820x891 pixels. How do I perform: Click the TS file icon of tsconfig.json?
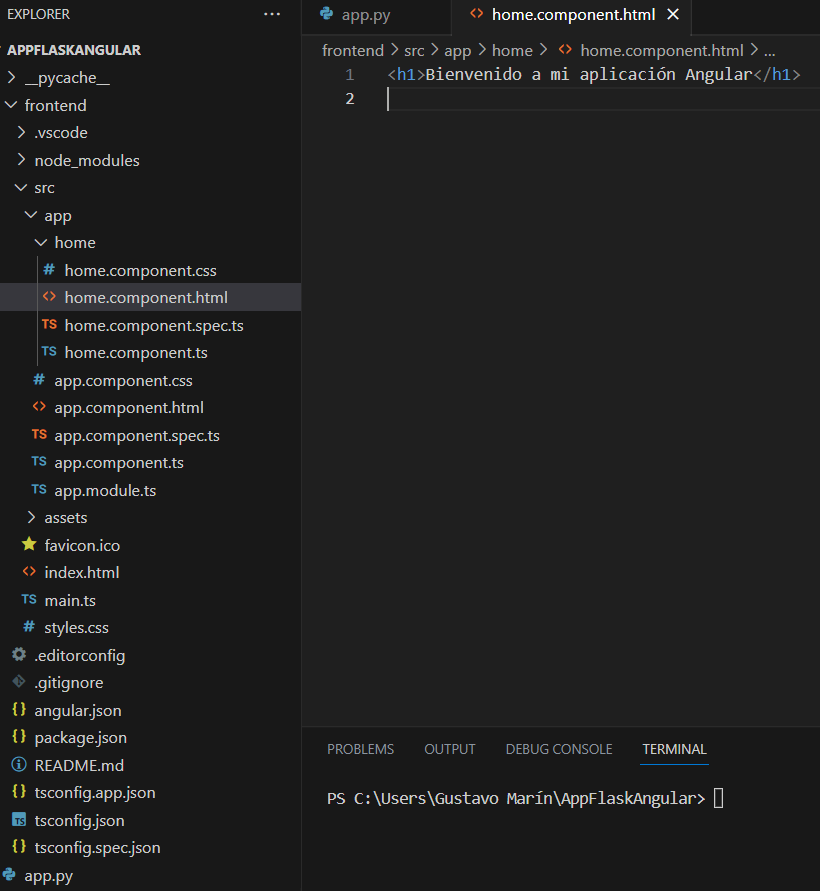[x=19, y=820]
